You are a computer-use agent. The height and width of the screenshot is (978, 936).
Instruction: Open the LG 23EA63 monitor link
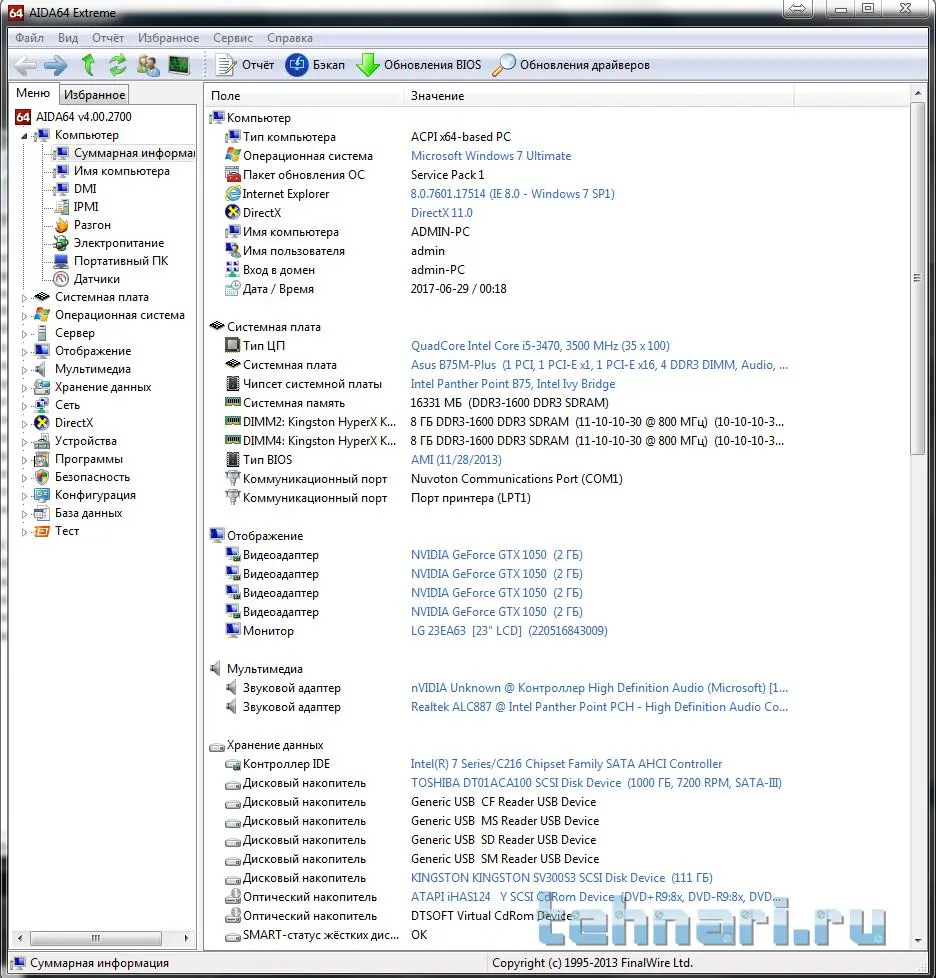(509, 631)
